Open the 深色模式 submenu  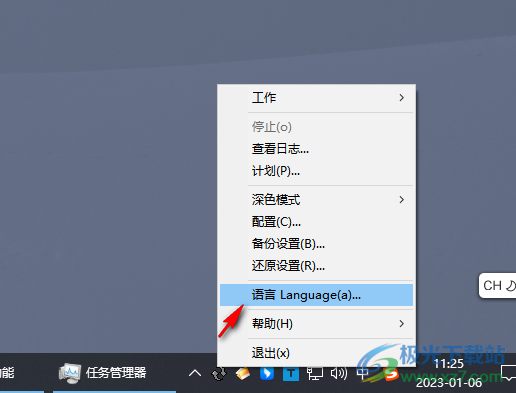tap(316, 200)
